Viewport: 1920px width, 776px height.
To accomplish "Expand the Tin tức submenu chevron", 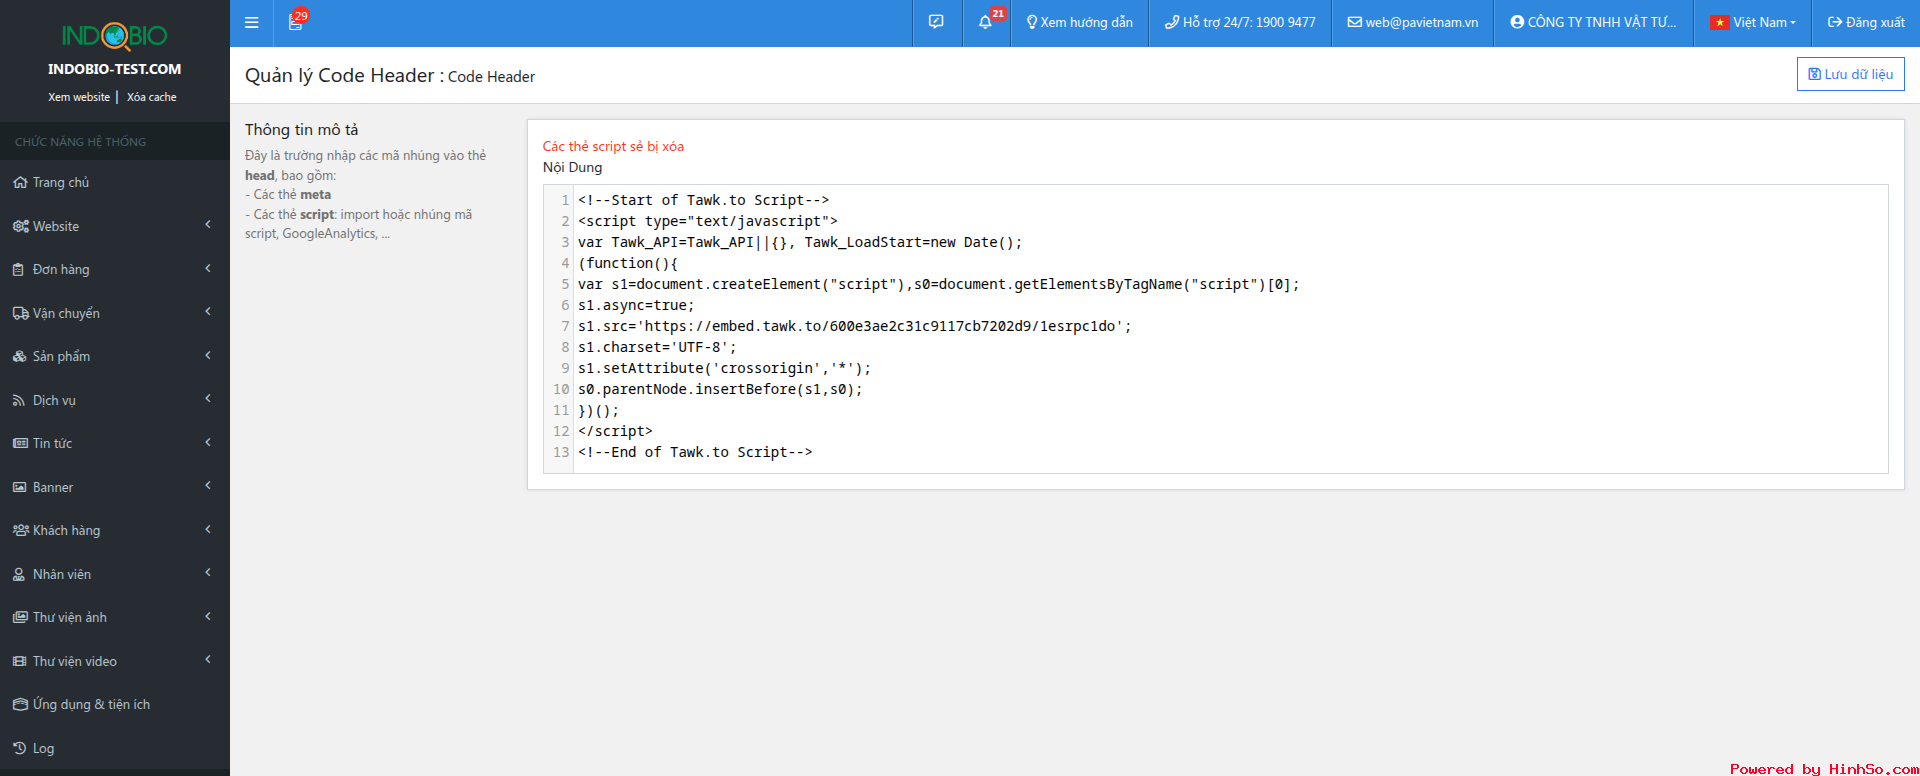I will (x=208, y=442).
